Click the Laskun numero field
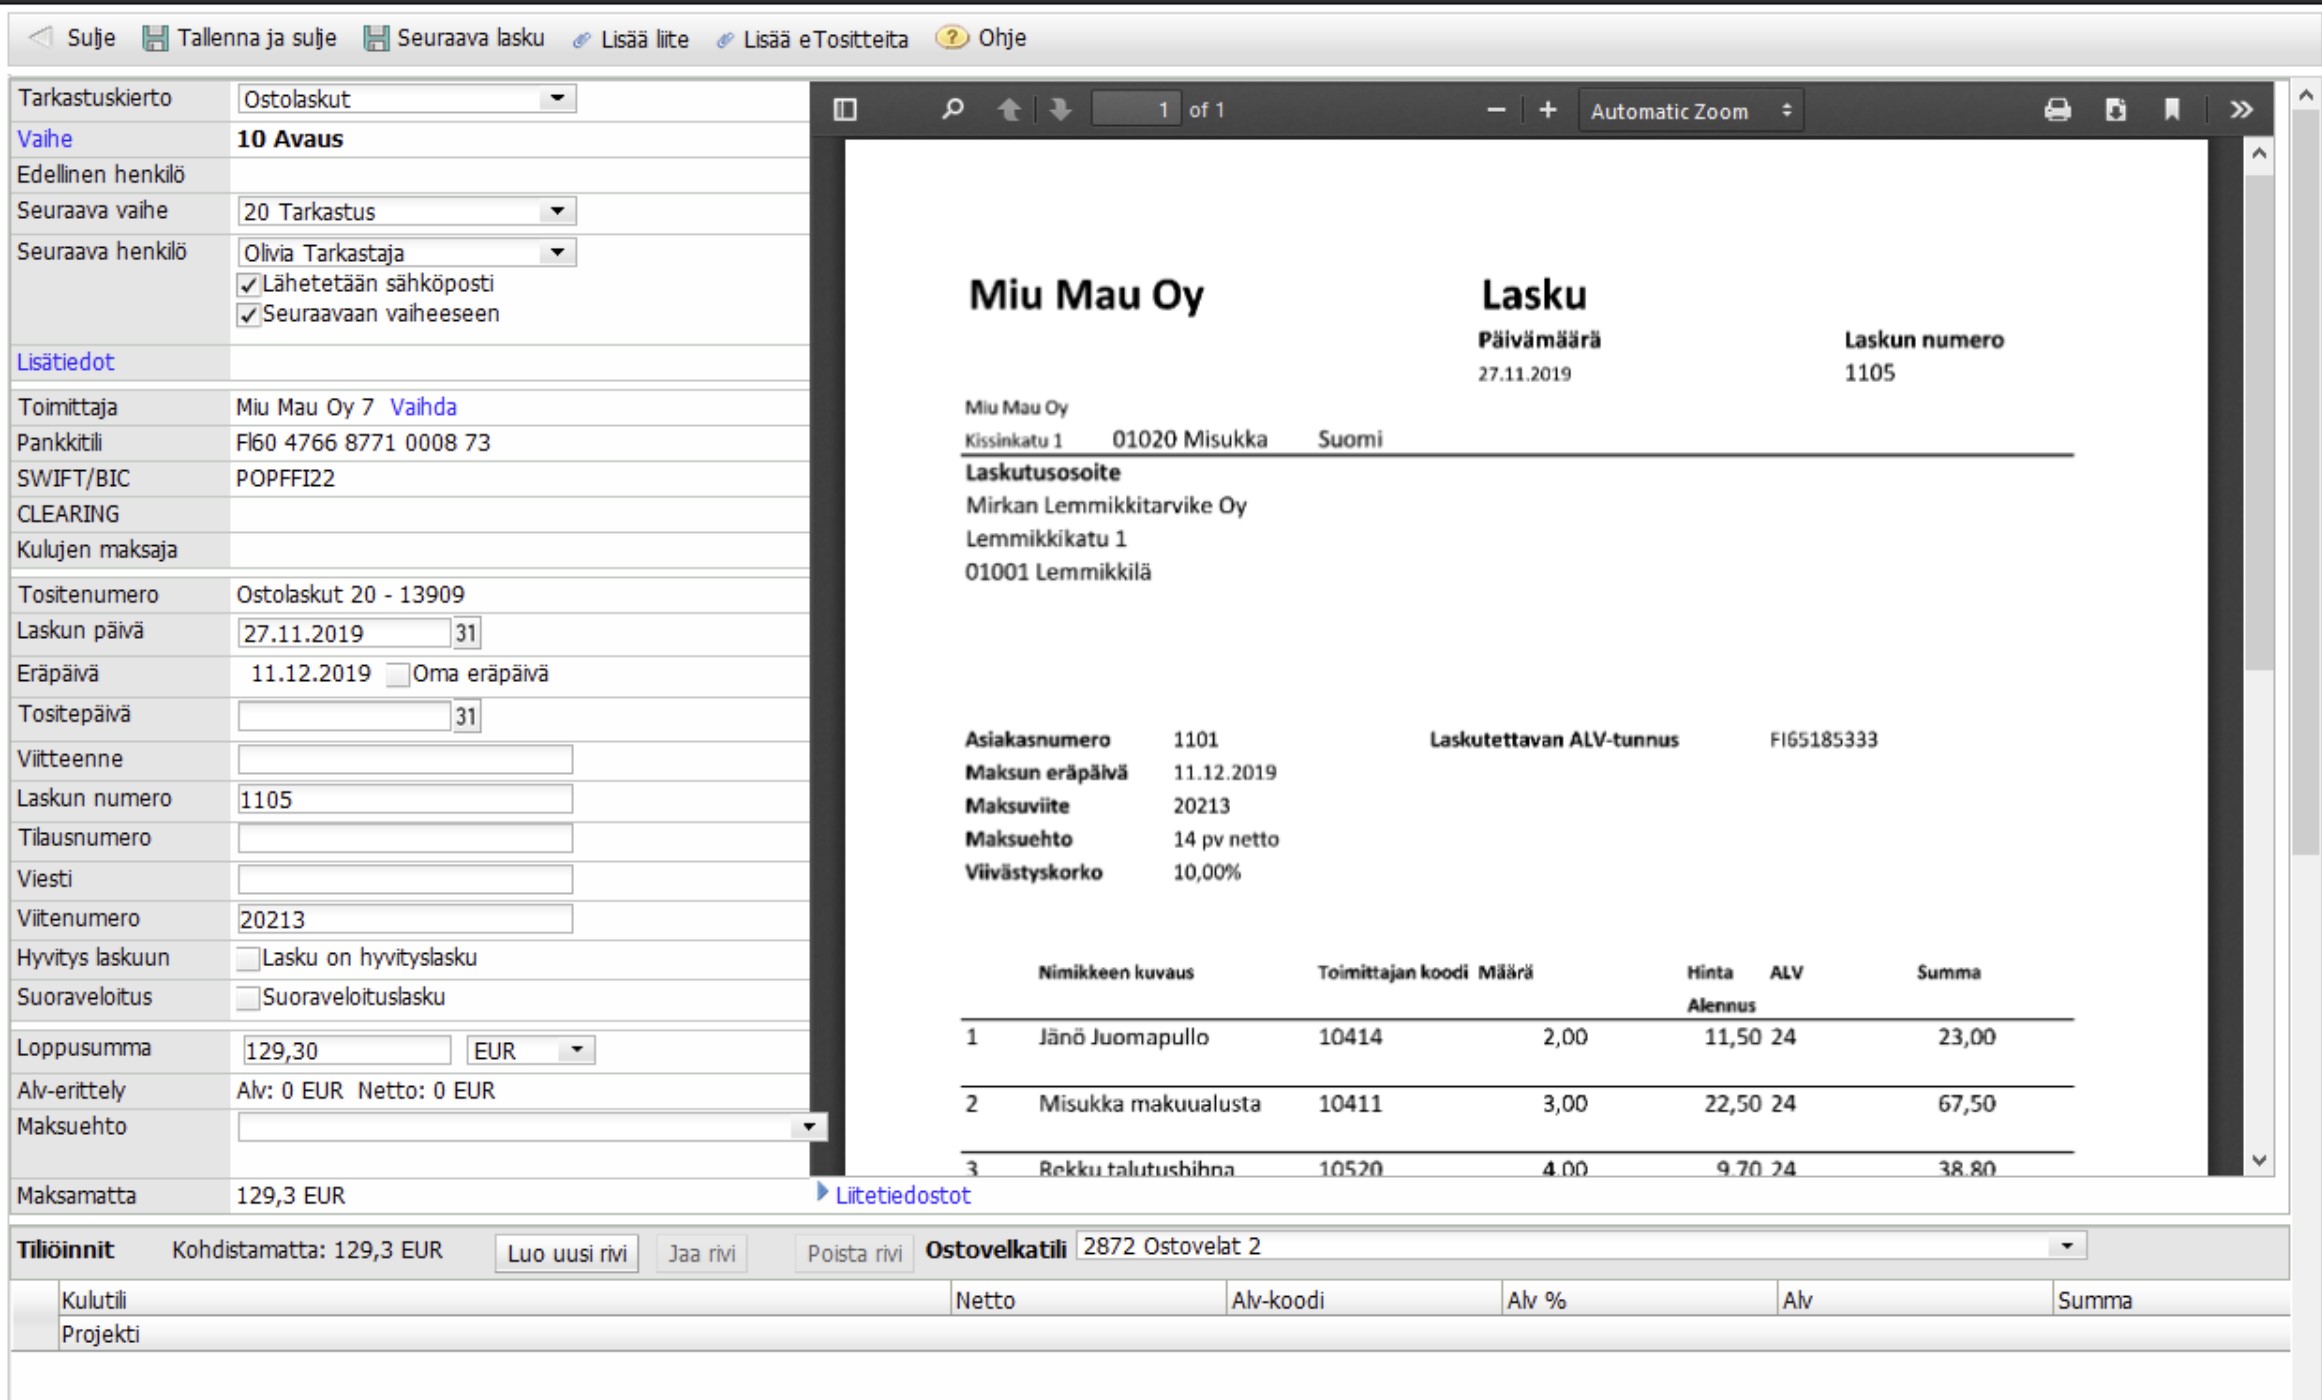Viewport: 2322px width, 1400px height. click(405, 799)
